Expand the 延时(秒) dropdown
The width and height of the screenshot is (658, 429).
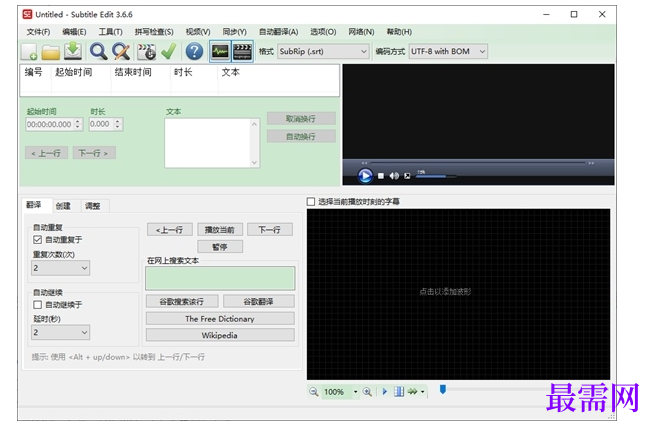click(61, 332)
